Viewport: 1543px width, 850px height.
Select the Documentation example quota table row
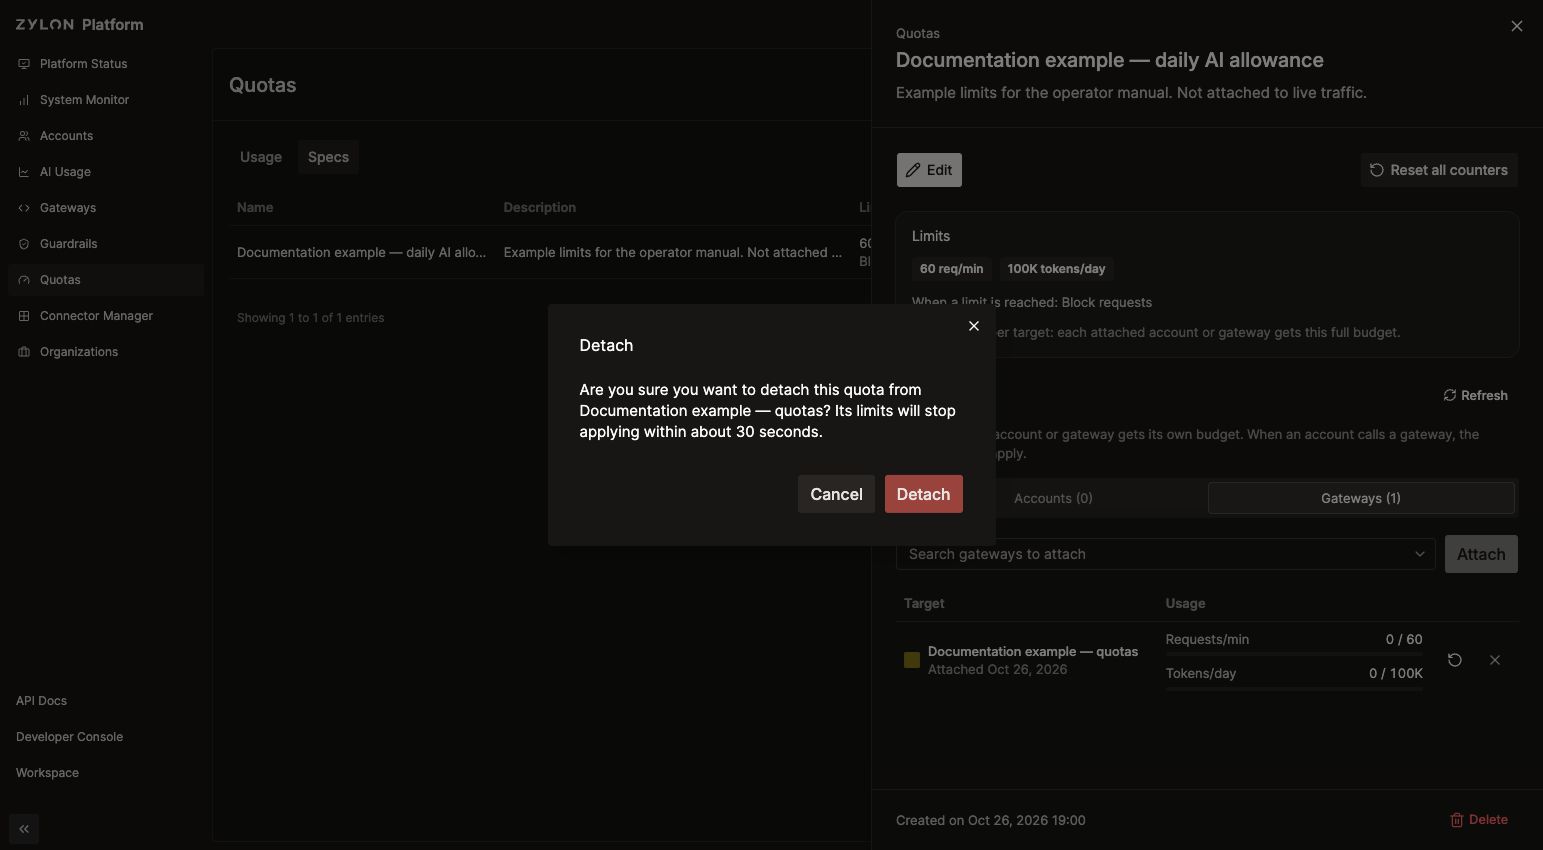pyautogui.click(x=550, y=253)
